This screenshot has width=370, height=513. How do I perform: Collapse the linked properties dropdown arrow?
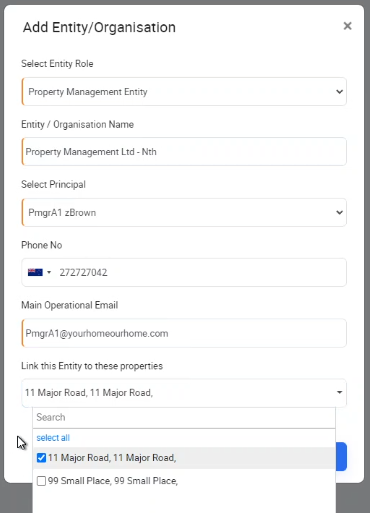tap(339, 392)
